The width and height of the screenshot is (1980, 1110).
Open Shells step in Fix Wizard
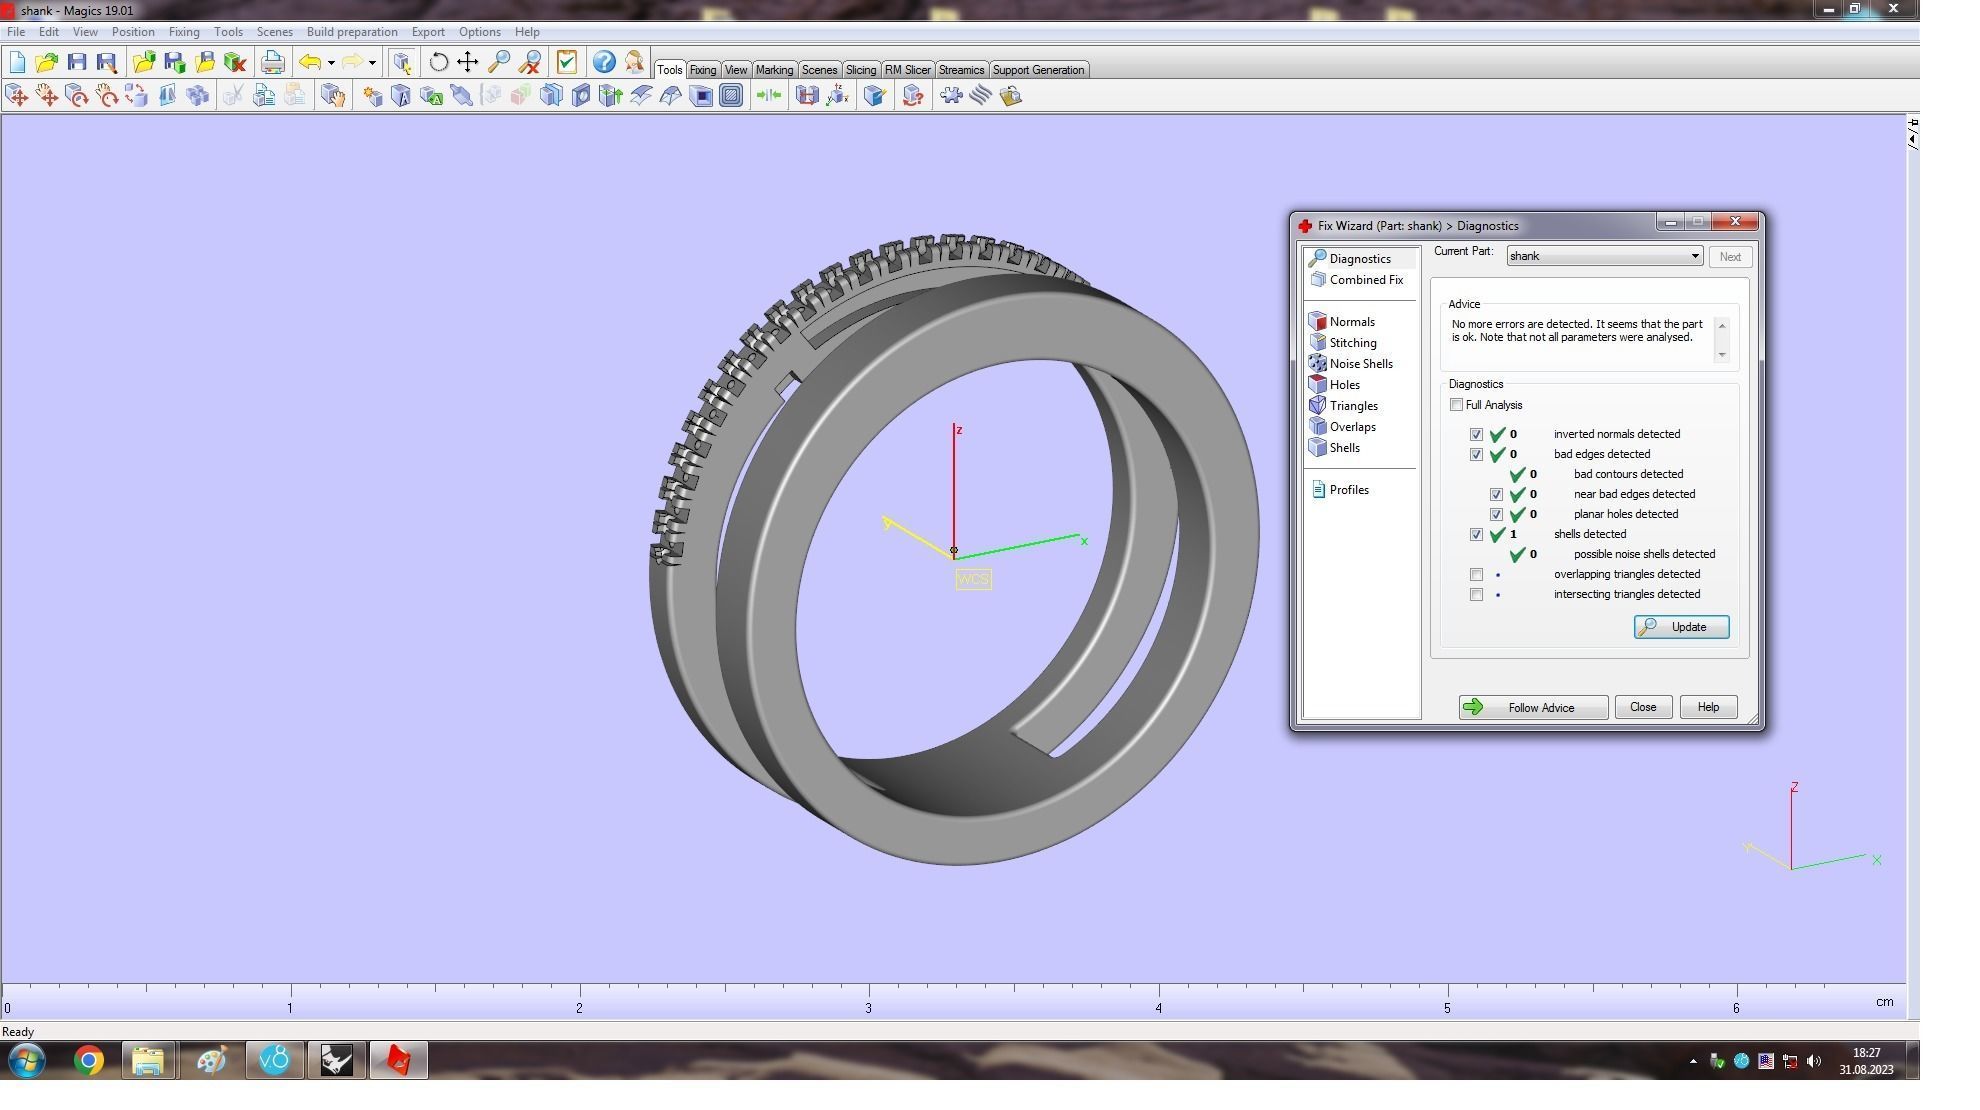pyautogui.click(x=1344, y=448)
